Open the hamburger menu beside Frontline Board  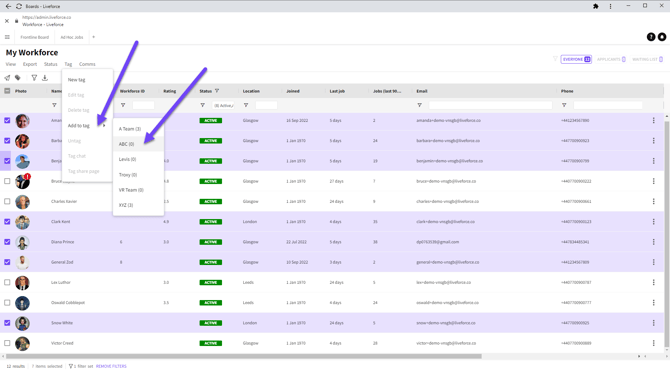point(7,37)
